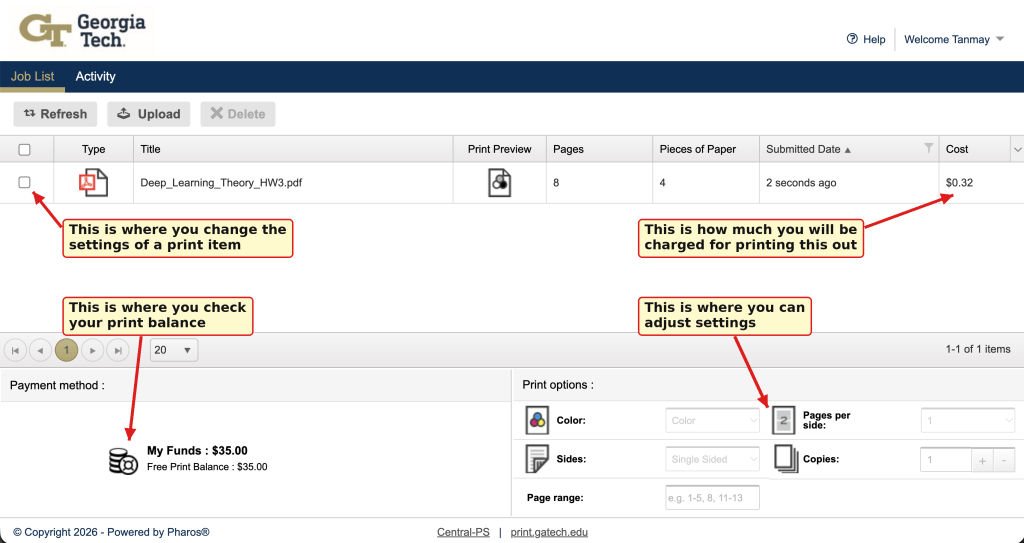
Task: Click the $0.32 cost value
Action: click(x=959, y=183)
